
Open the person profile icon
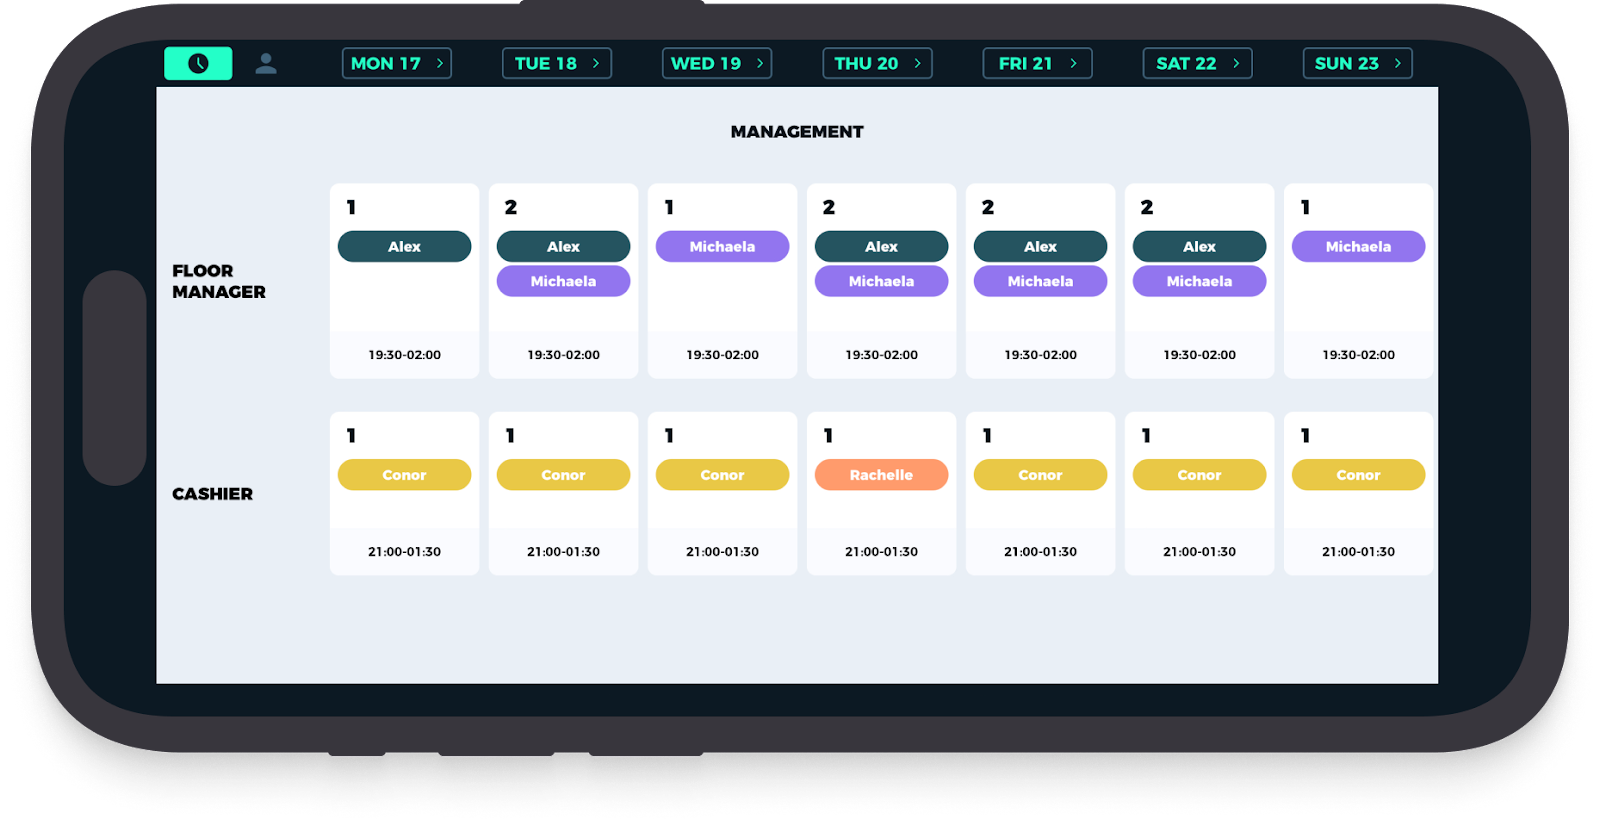pos(265,63)
